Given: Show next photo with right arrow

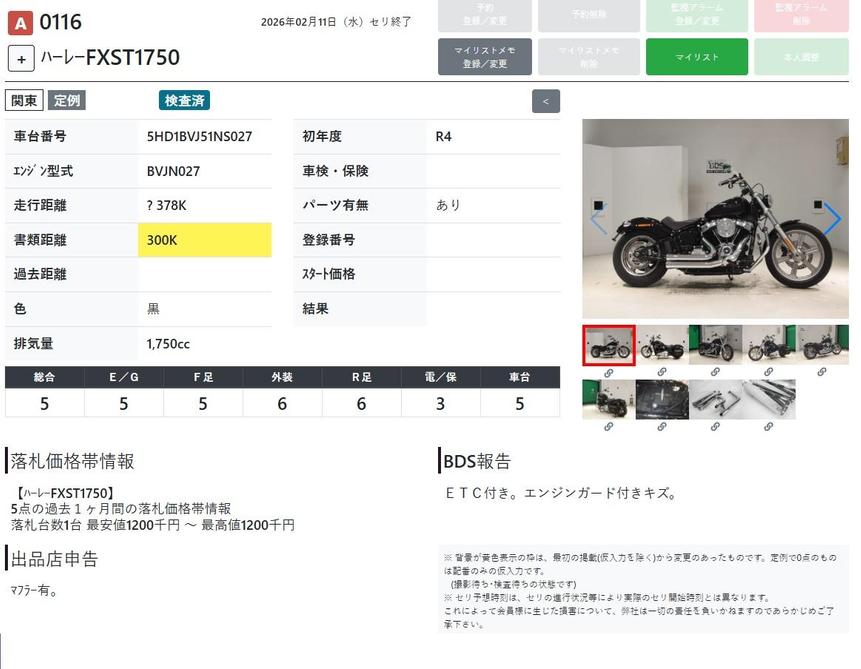Looking at the screenshot, I should point(832,219).
